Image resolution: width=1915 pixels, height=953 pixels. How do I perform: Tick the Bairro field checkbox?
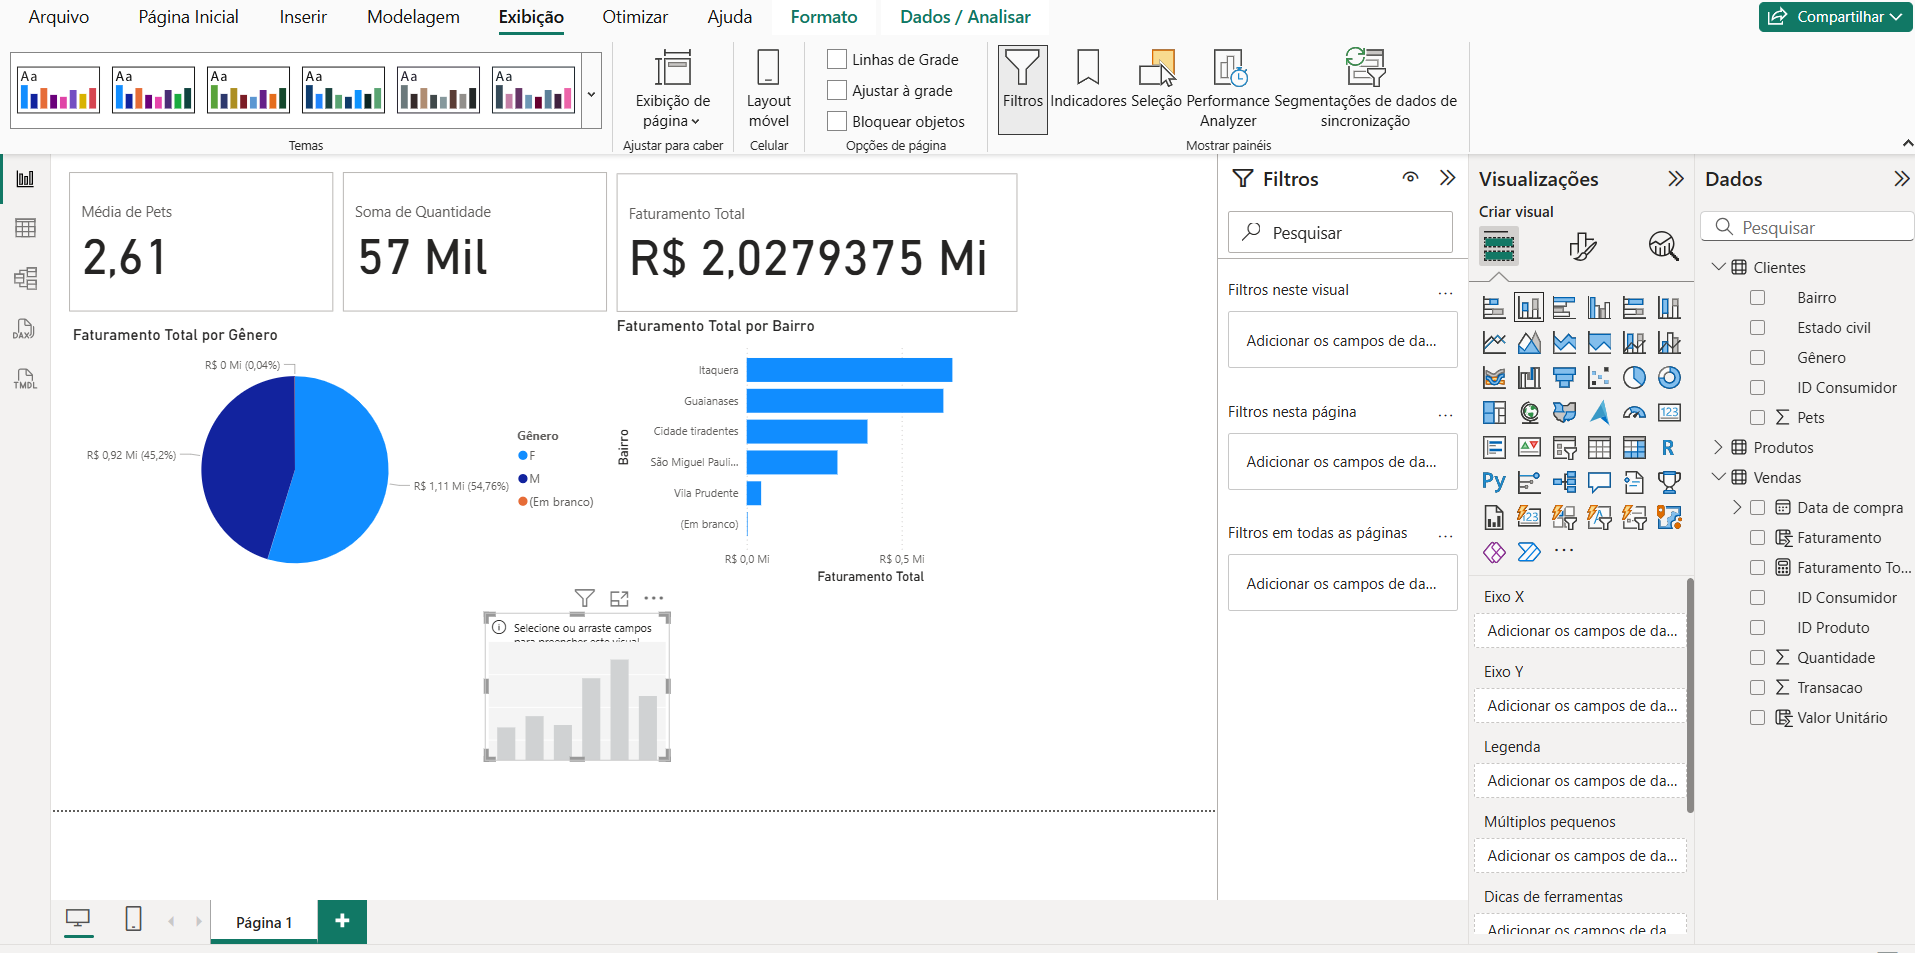[1757, 298]
